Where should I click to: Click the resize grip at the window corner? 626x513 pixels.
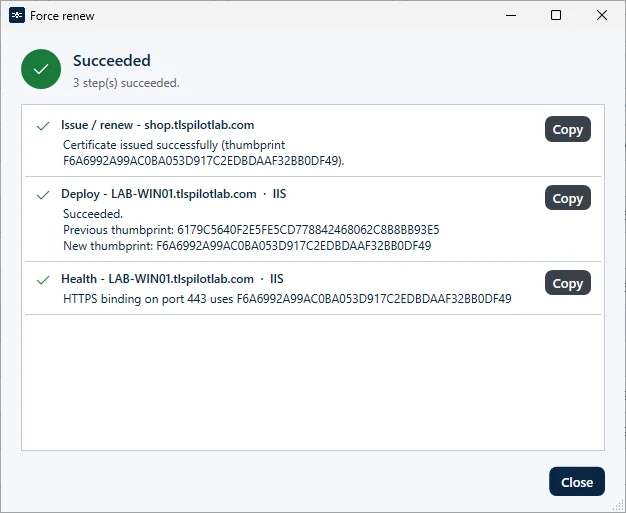point(618,506)
